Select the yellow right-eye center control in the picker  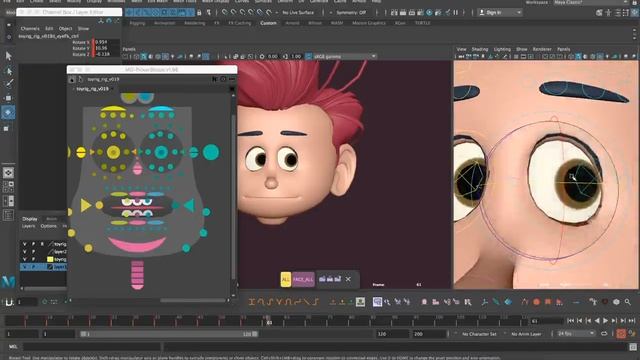click(113, 152)
